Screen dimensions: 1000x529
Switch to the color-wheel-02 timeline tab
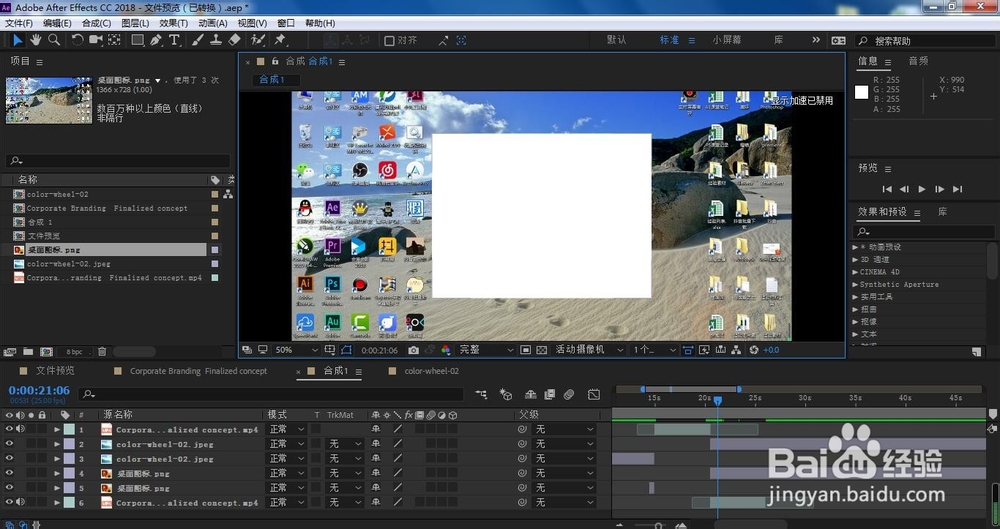[x=431, y=371]
